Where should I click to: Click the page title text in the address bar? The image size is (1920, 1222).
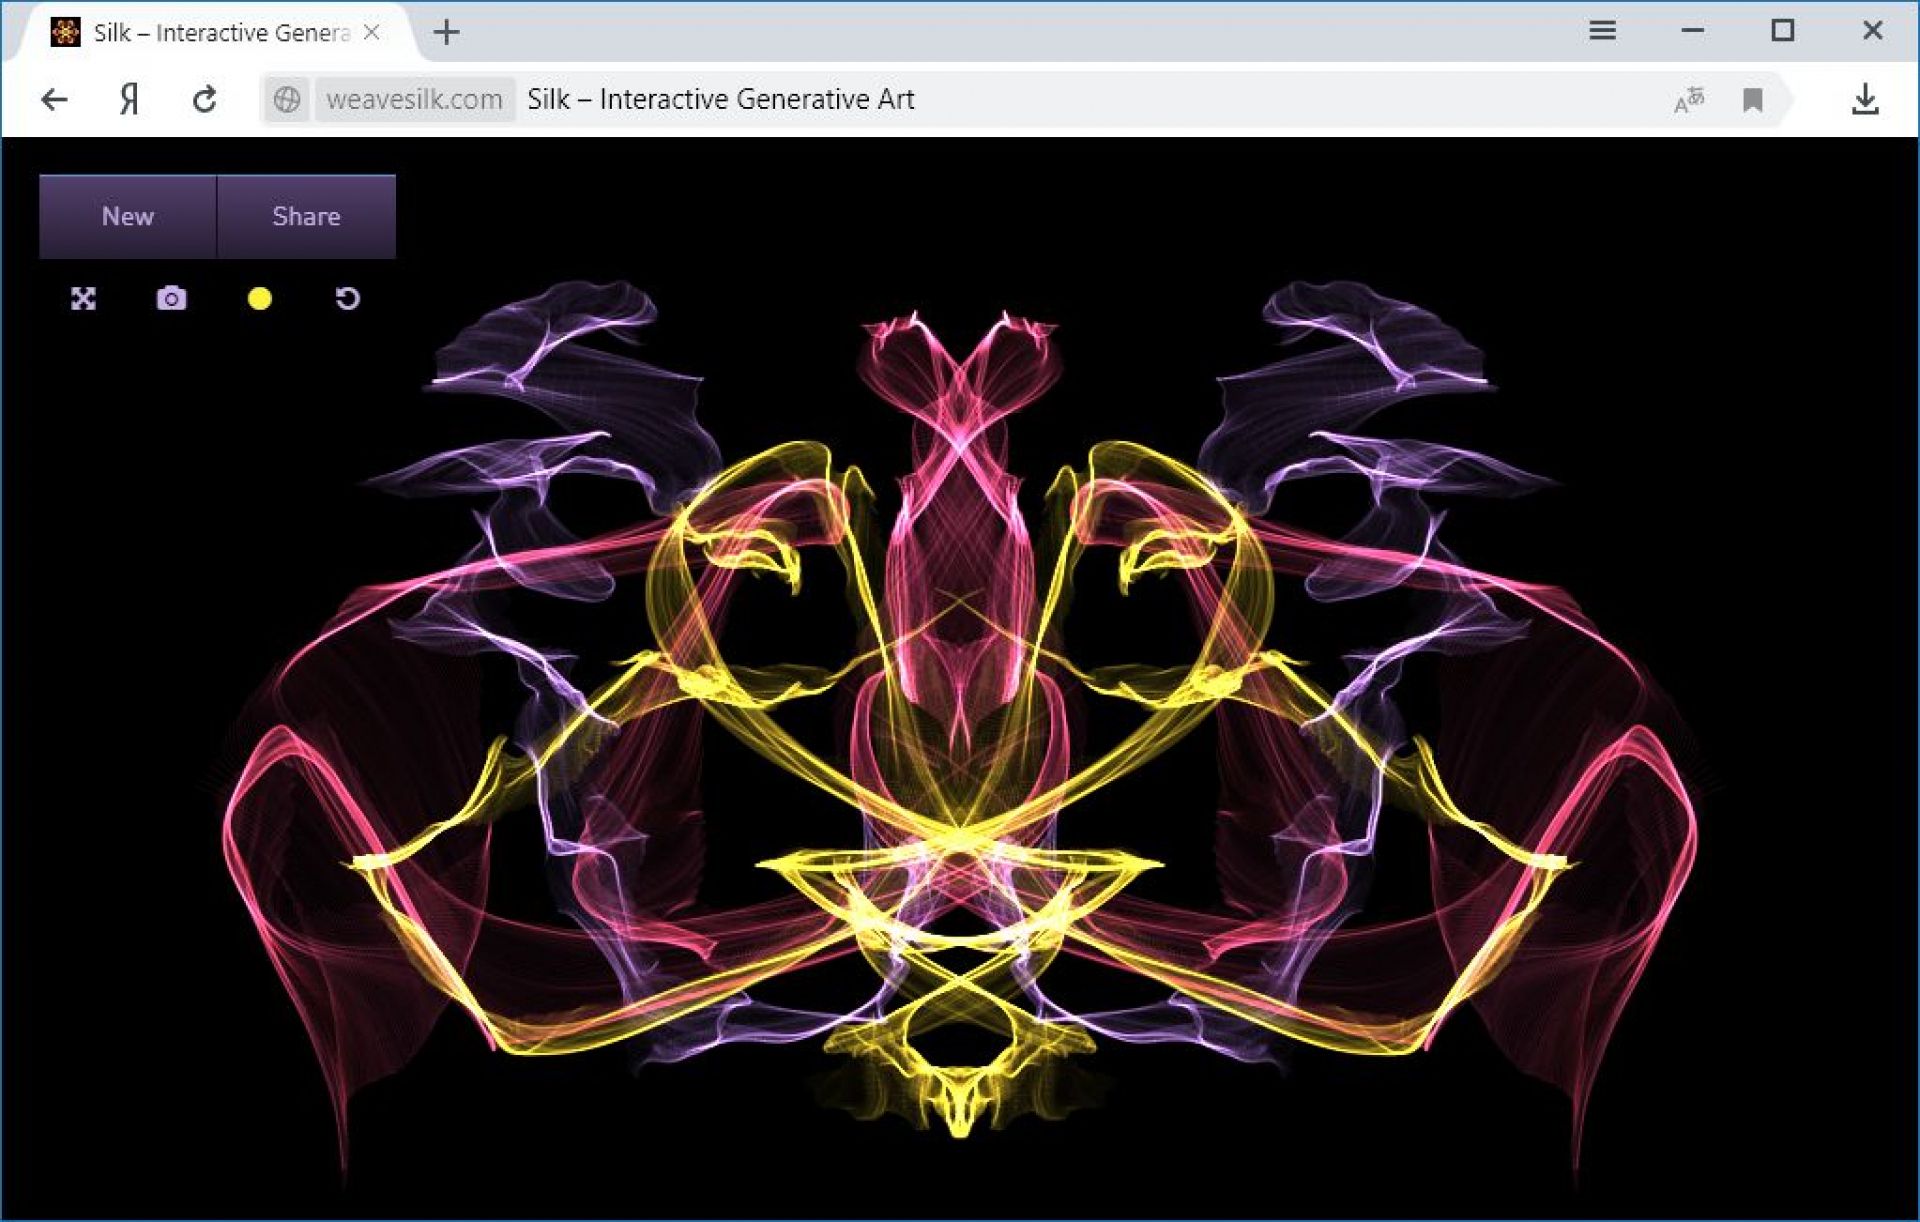(720, 99)
